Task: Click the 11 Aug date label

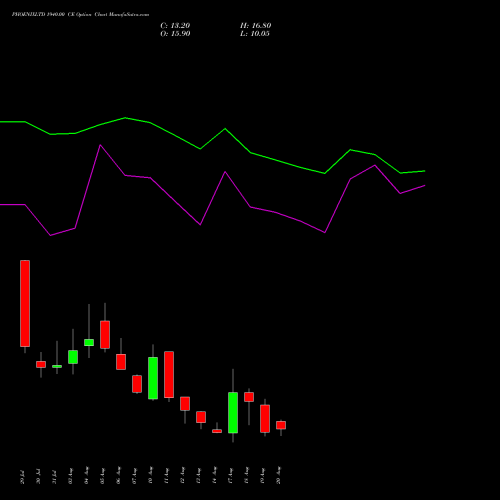Action: [166, 476]
